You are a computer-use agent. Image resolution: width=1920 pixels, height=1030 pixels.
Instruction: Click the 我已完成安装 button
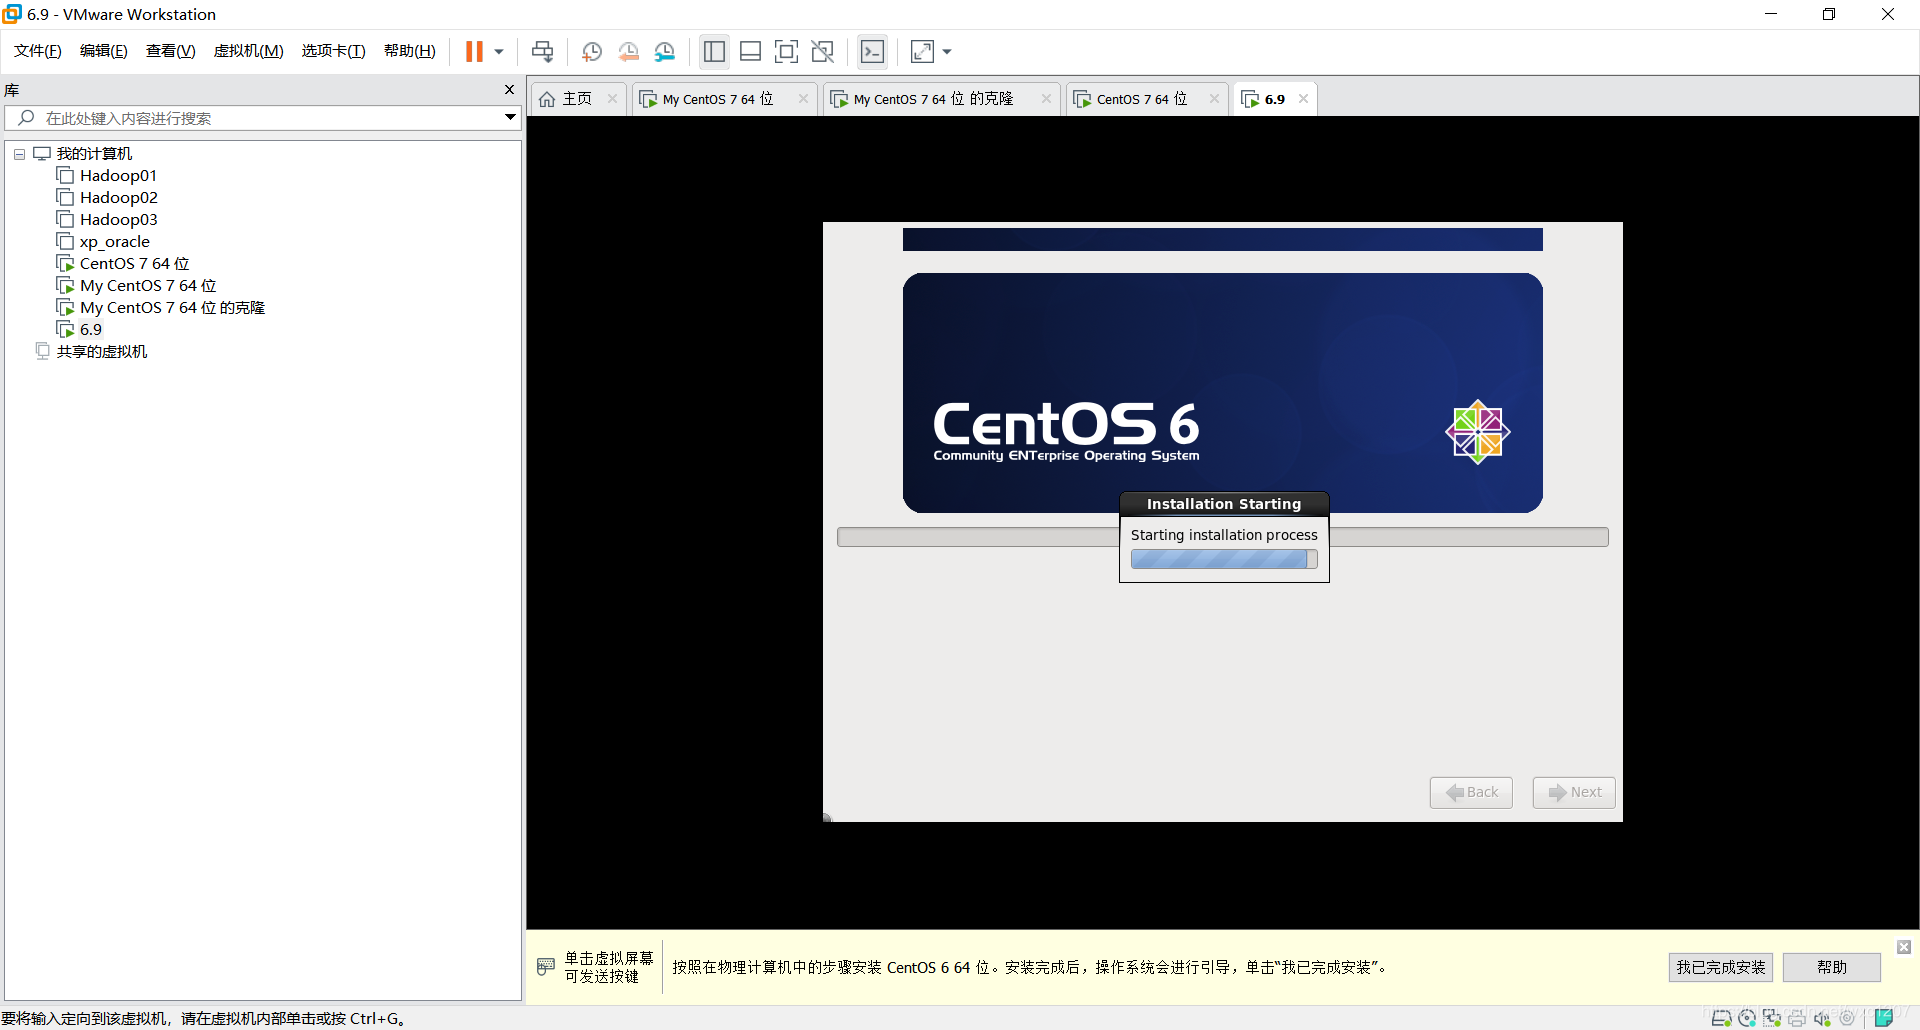click(1720, 967)
